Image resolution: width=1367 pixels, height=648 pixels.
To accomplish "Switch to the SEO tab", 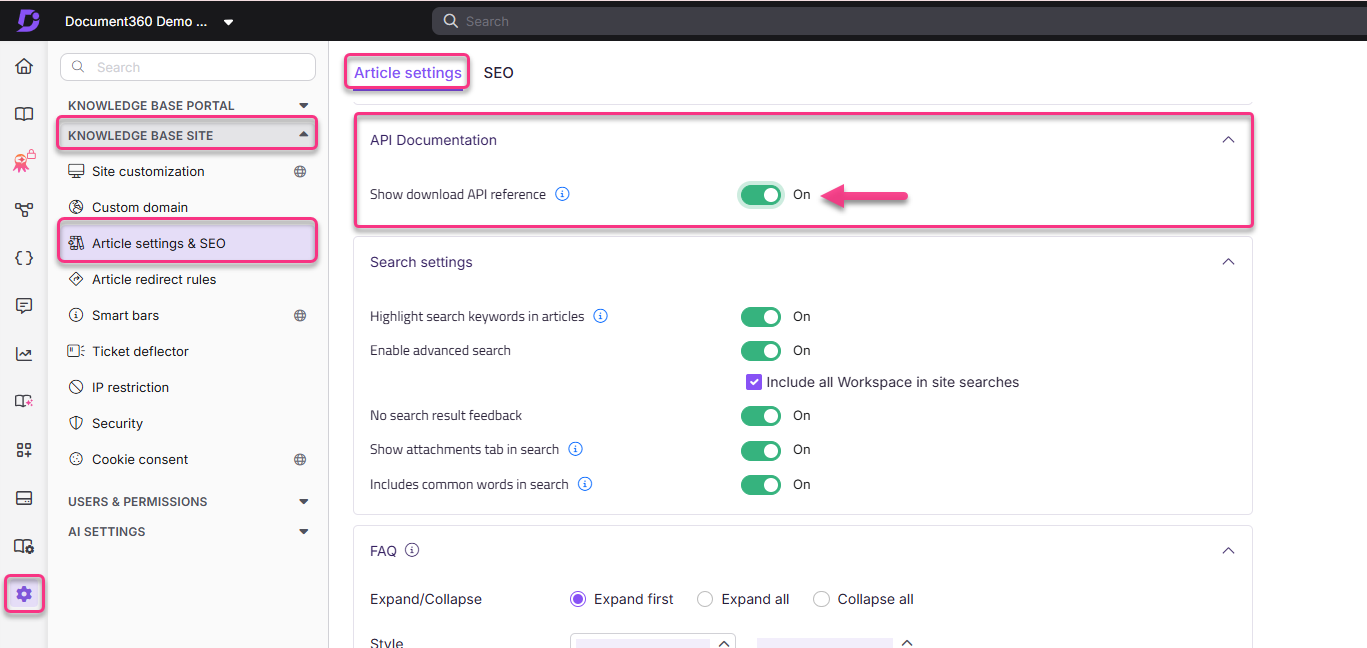I will (498, 73).
